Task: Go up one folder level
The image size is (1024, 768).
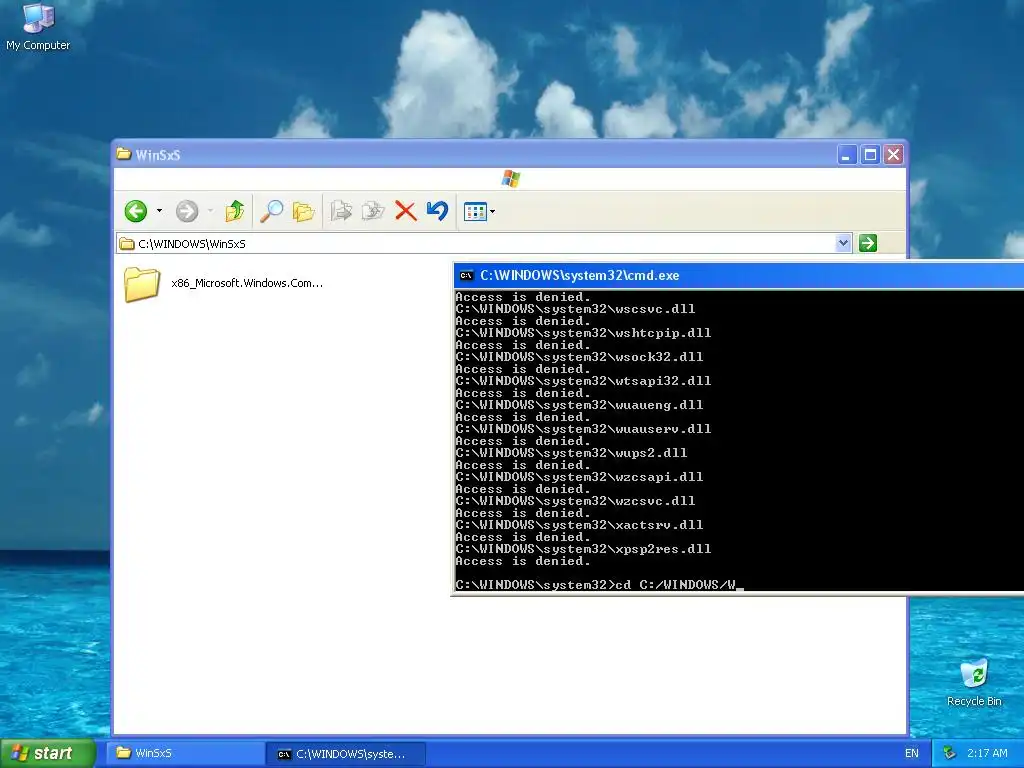Action: point(234,211)
